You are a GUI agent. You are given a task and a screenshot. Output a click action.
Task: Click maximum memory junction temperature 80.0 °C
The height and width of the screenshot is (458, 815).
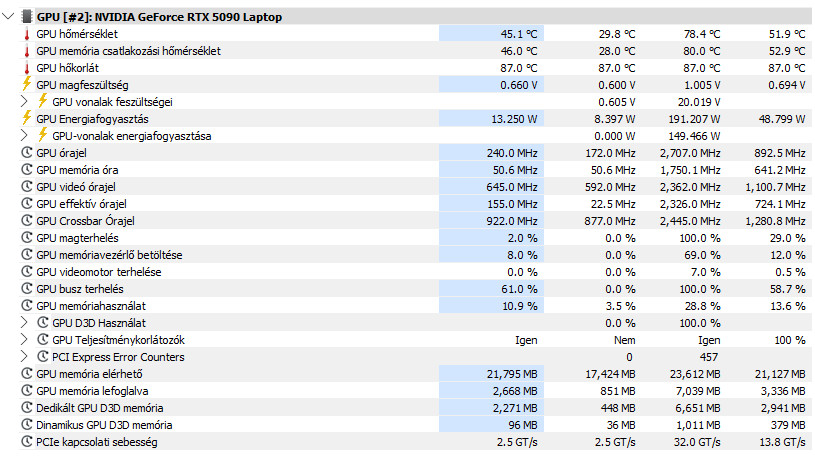pos(702,51)
